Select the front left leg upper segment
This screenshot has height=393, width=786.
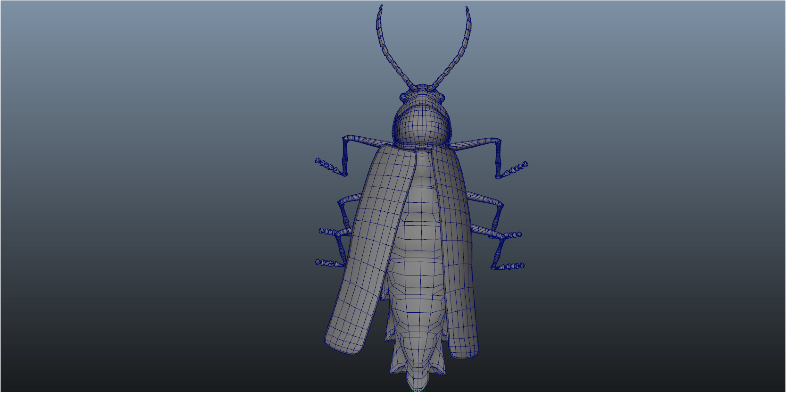[367, 140]
